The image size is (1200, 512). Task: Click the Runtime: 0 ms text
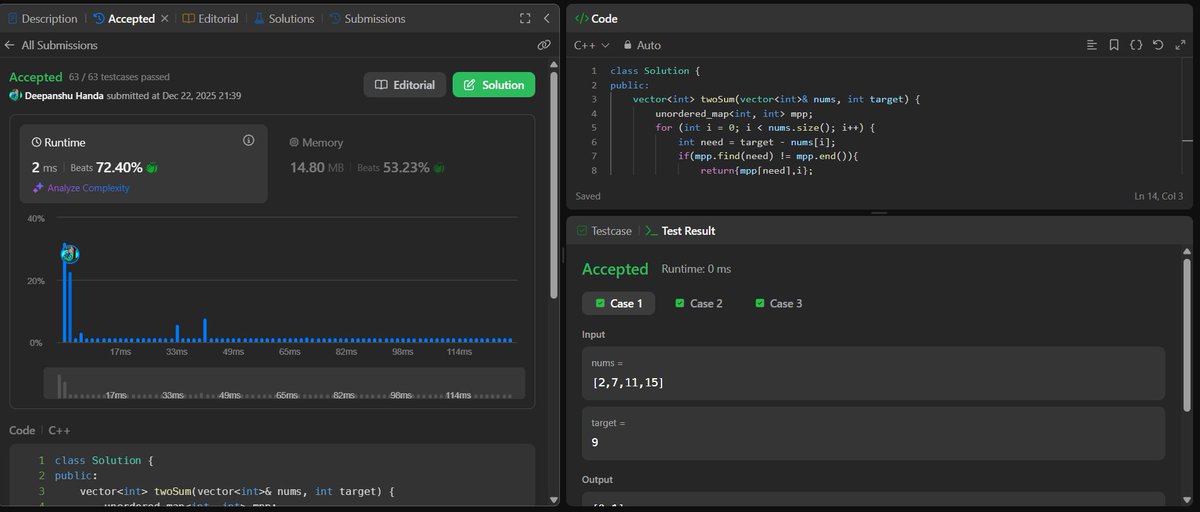coord(696,269)
